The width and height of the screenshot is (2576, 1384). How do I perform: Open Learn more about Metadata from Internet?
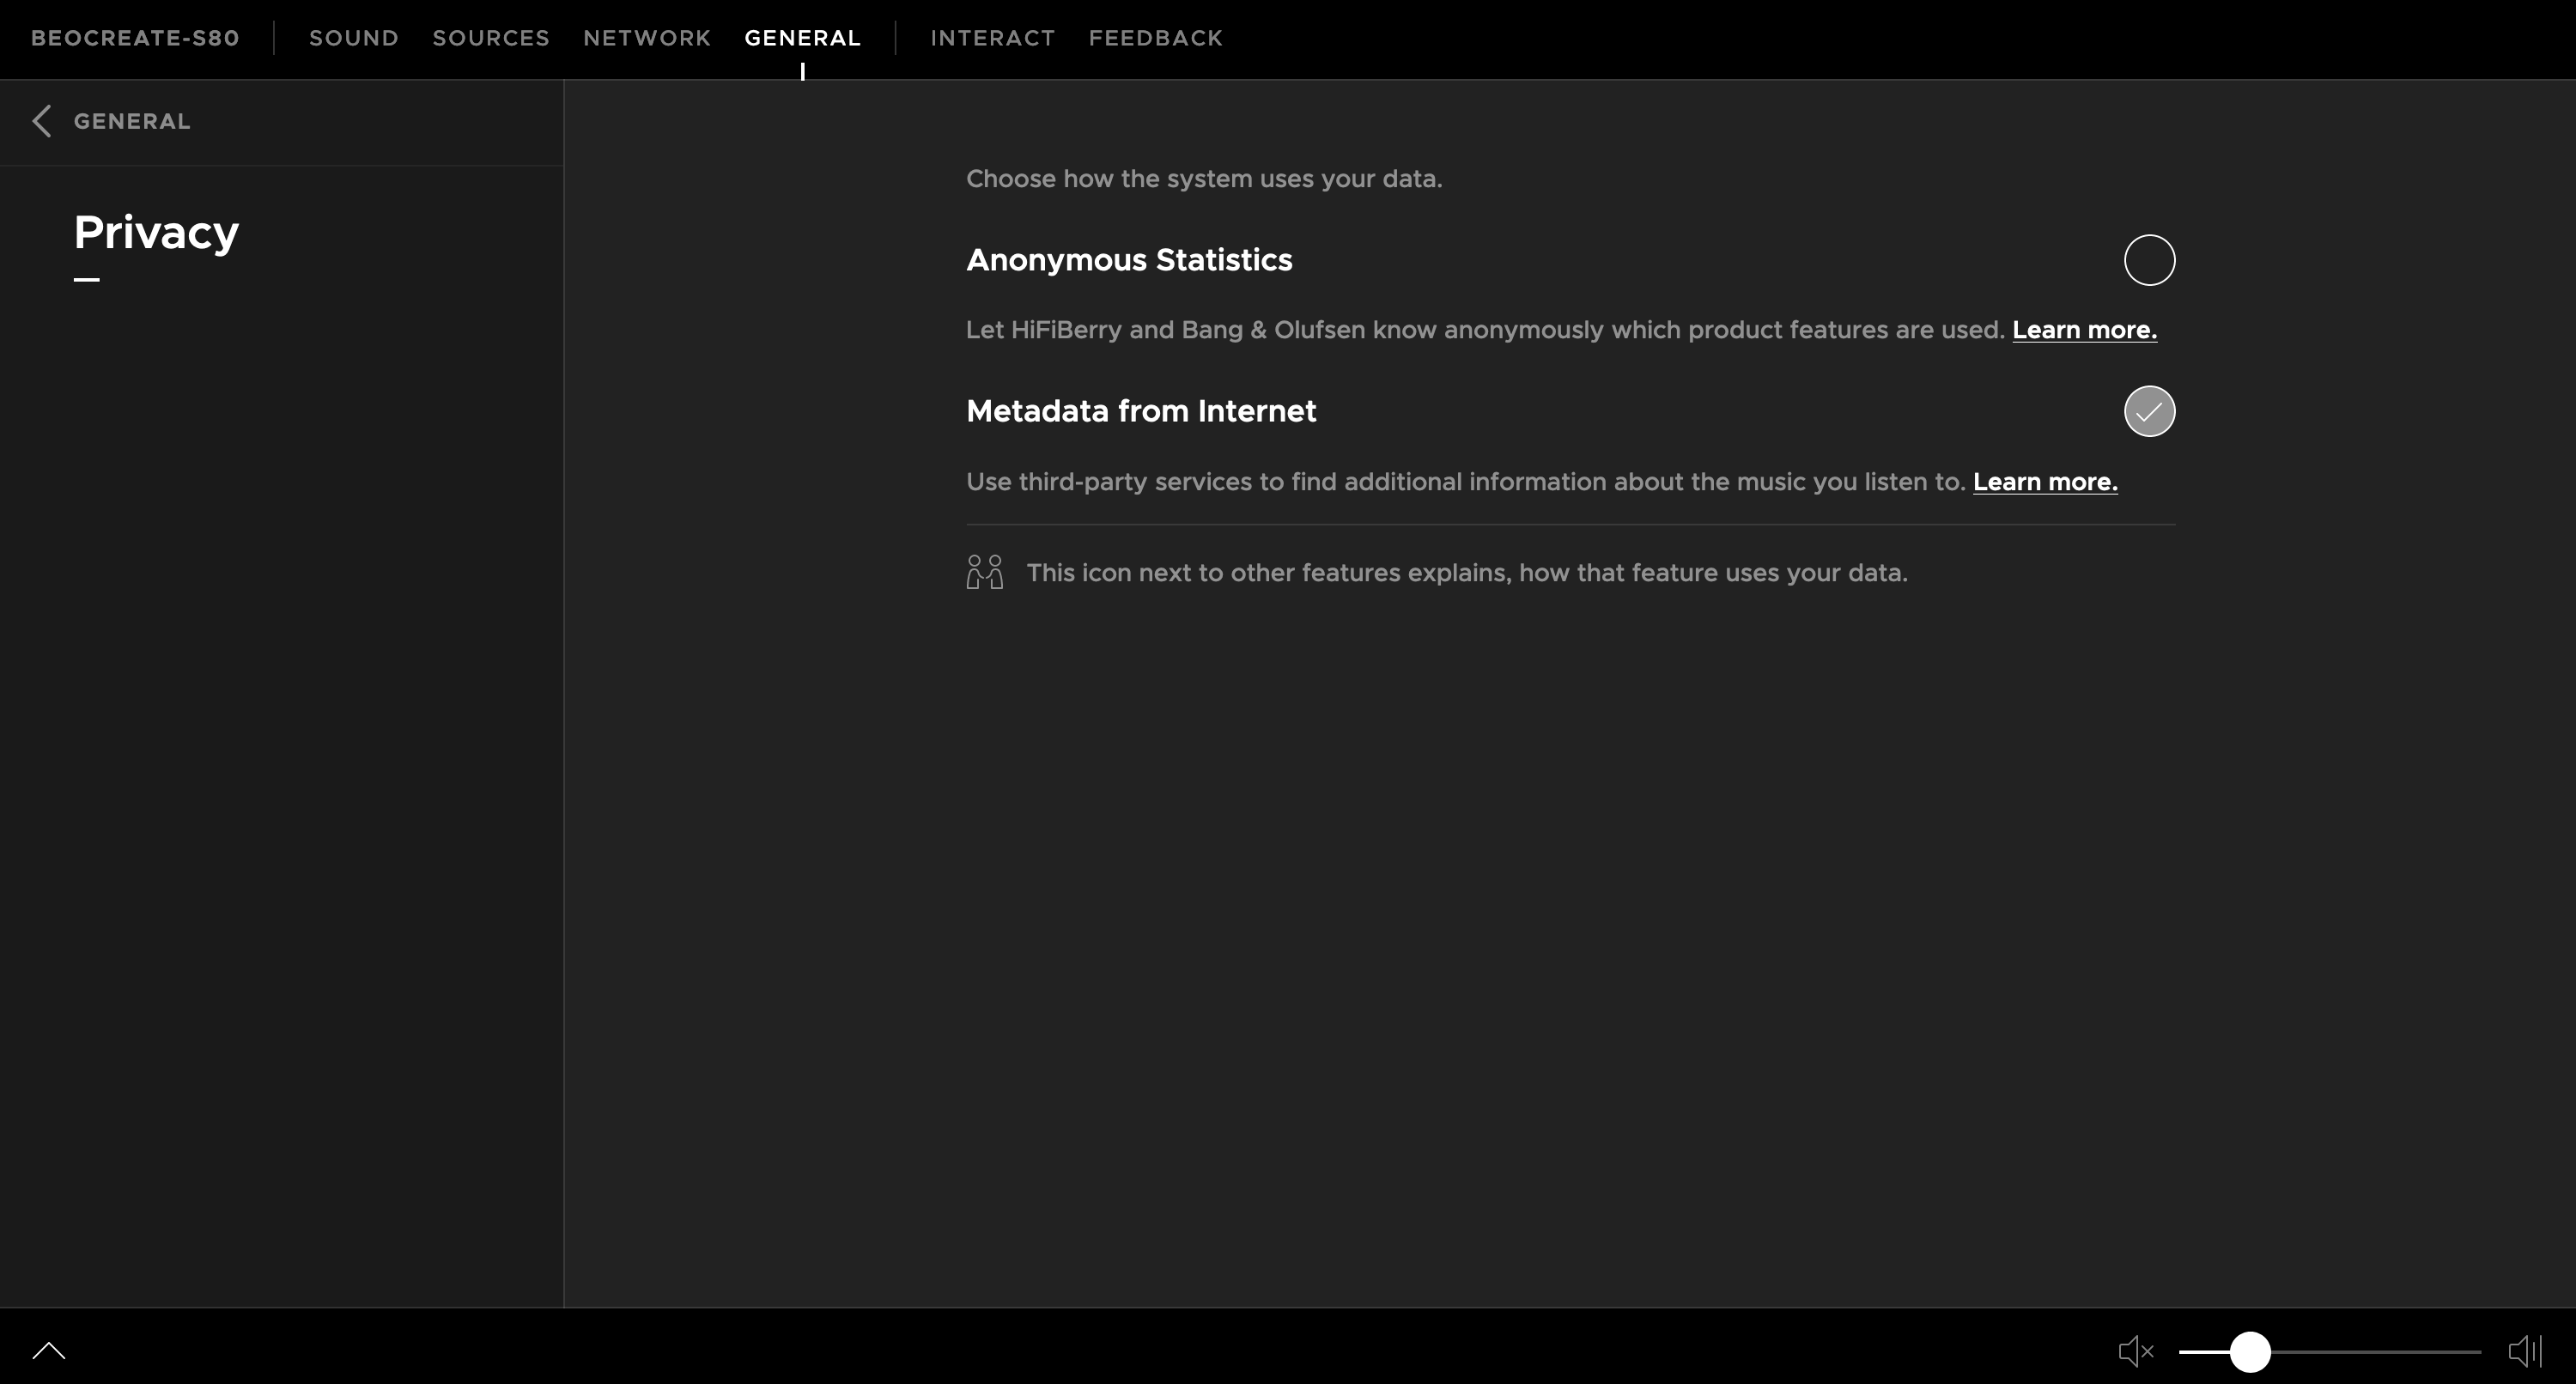point(2045,482)
